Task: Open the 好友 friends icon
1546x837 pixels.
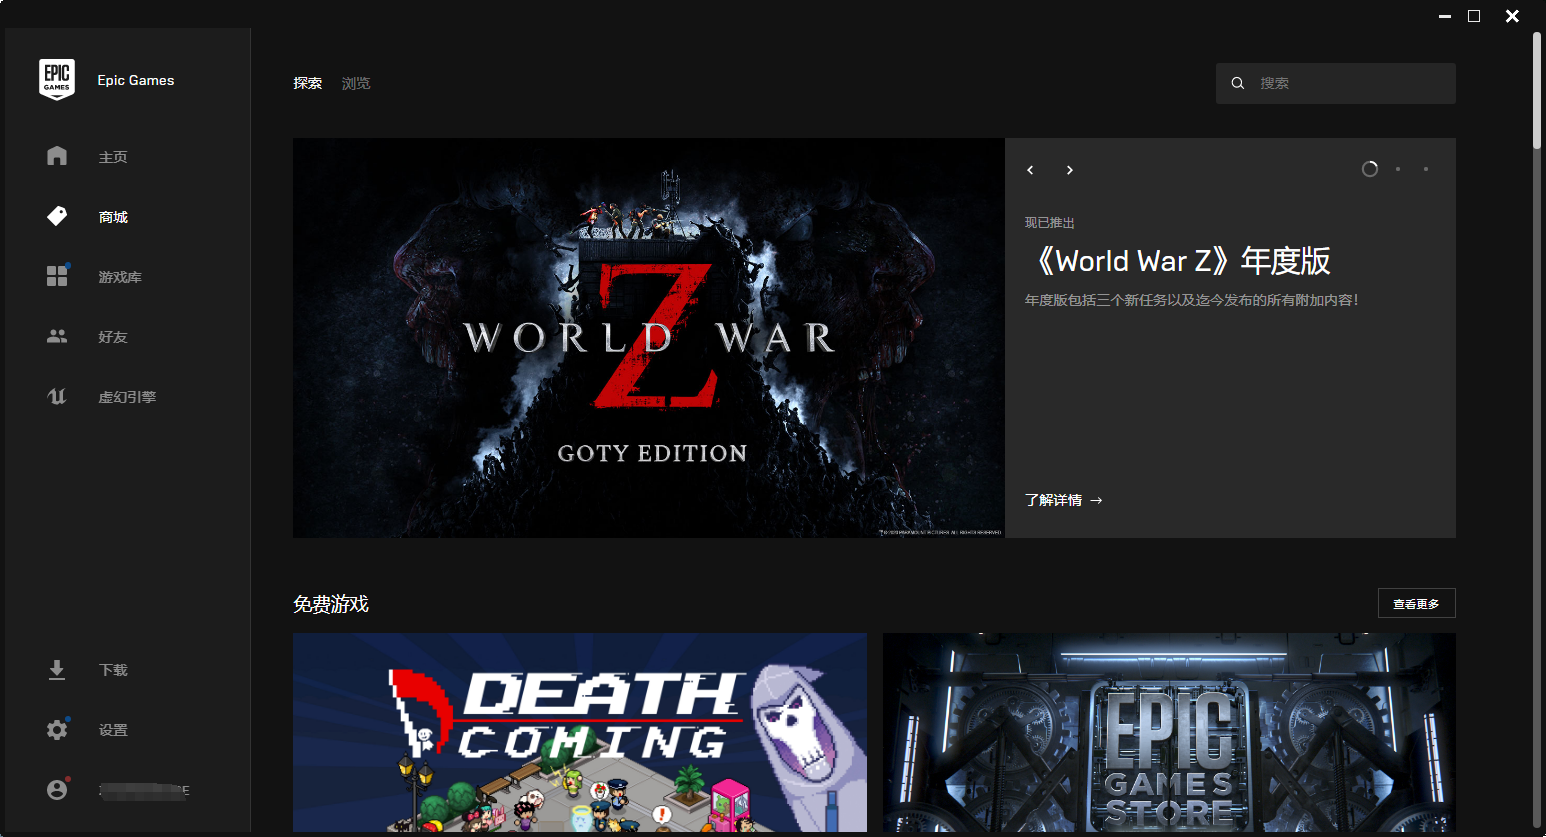Action: [57, 336]
